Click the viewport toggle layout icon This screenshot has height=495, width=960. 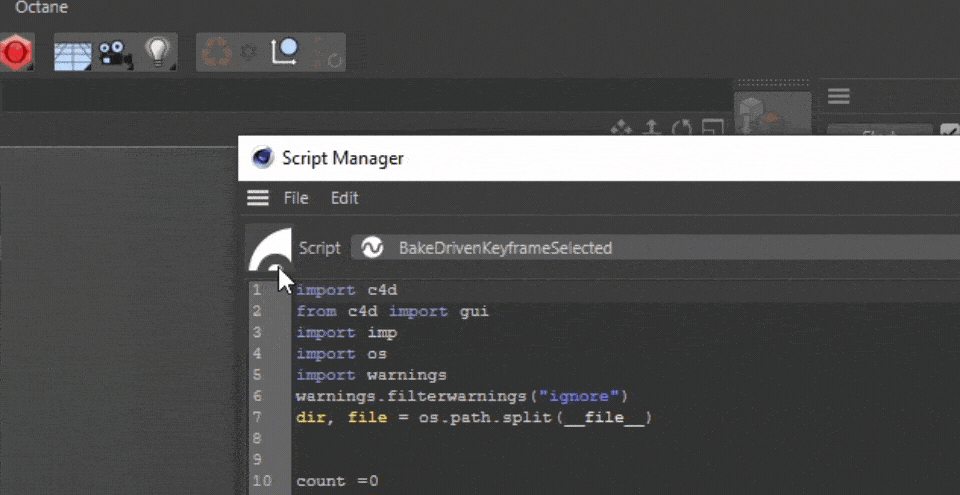pyautogui.click(x=713, y=129)
